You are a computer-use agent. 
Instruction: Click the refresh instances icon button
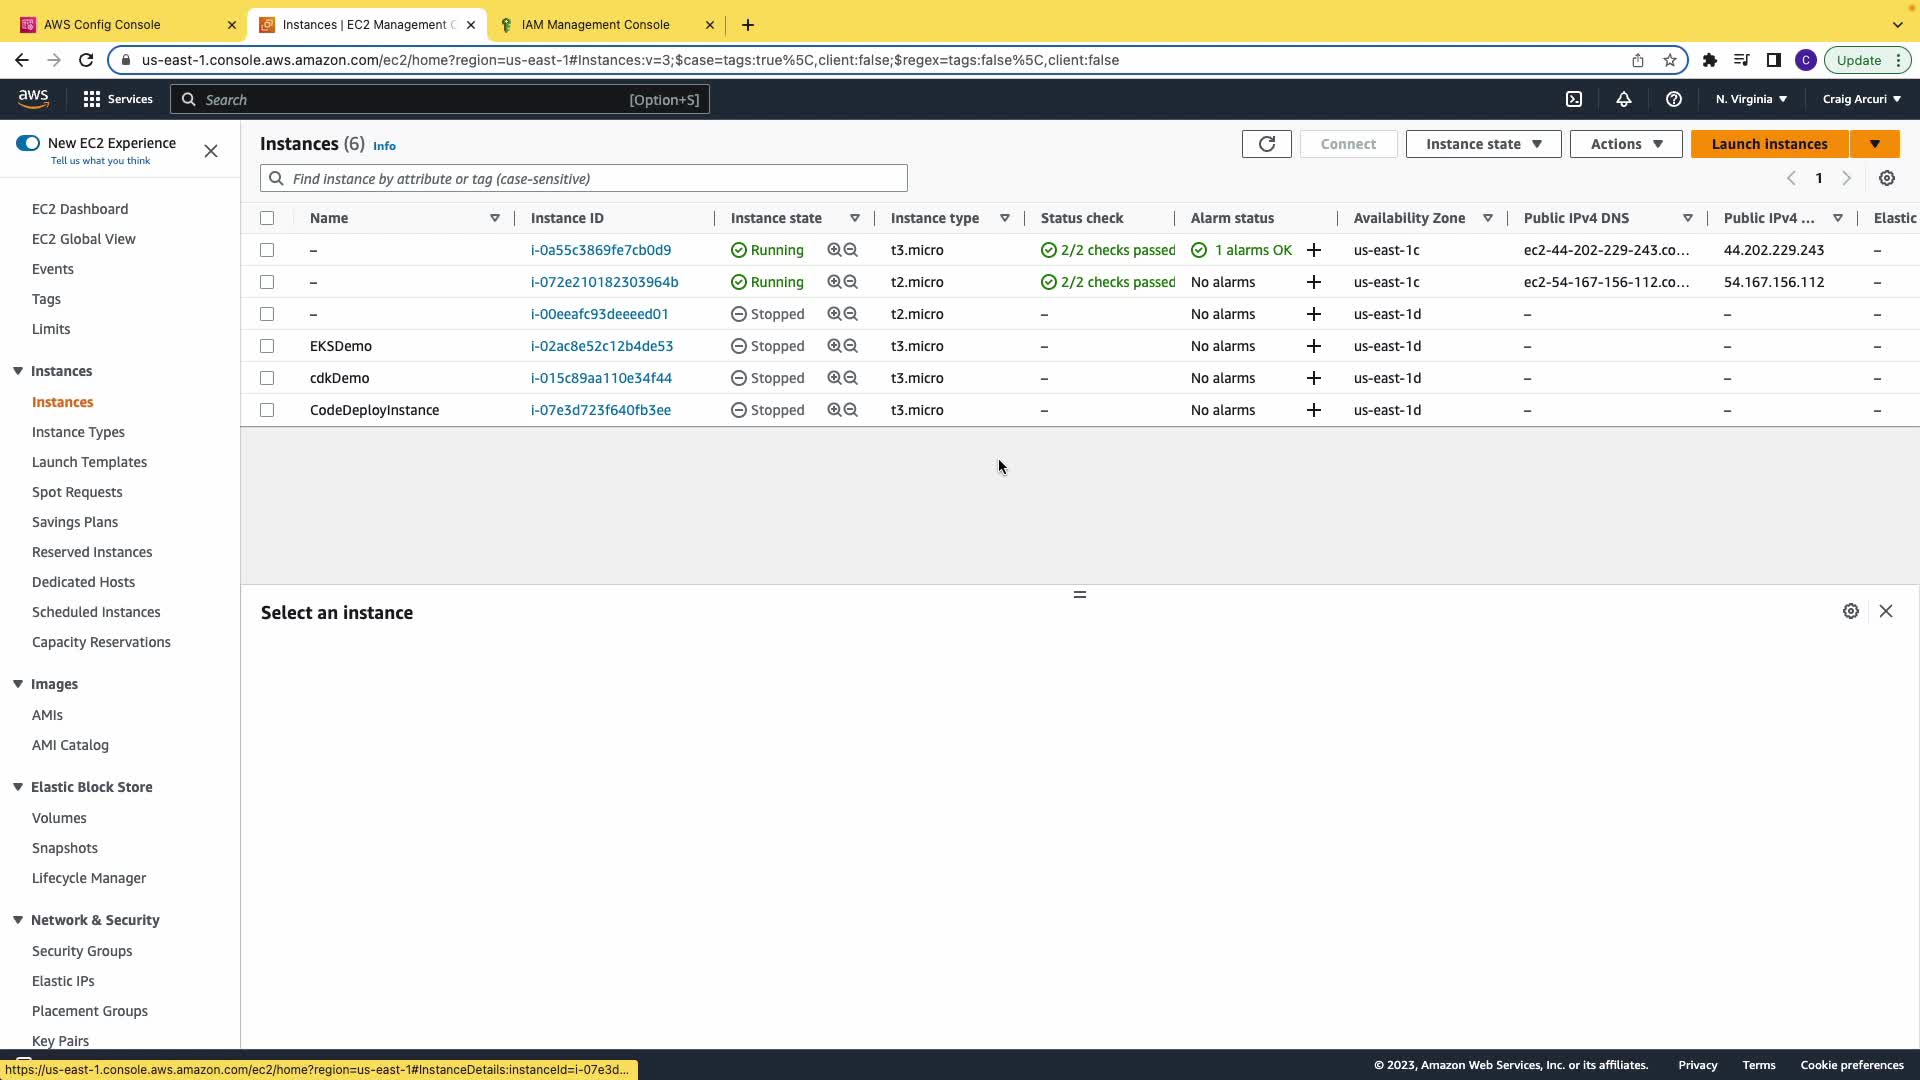[x=1266, y=144]
